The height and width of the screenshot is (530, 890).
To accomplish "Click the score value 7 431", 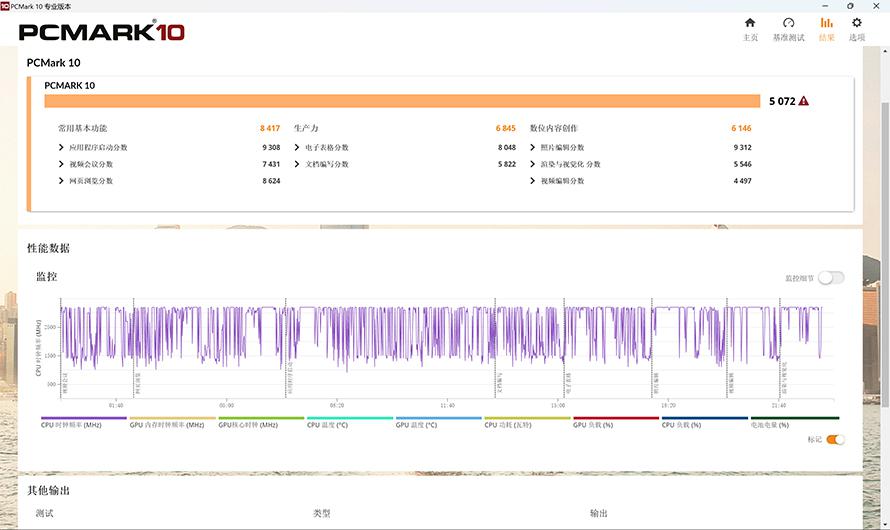I will pos(271,164).
